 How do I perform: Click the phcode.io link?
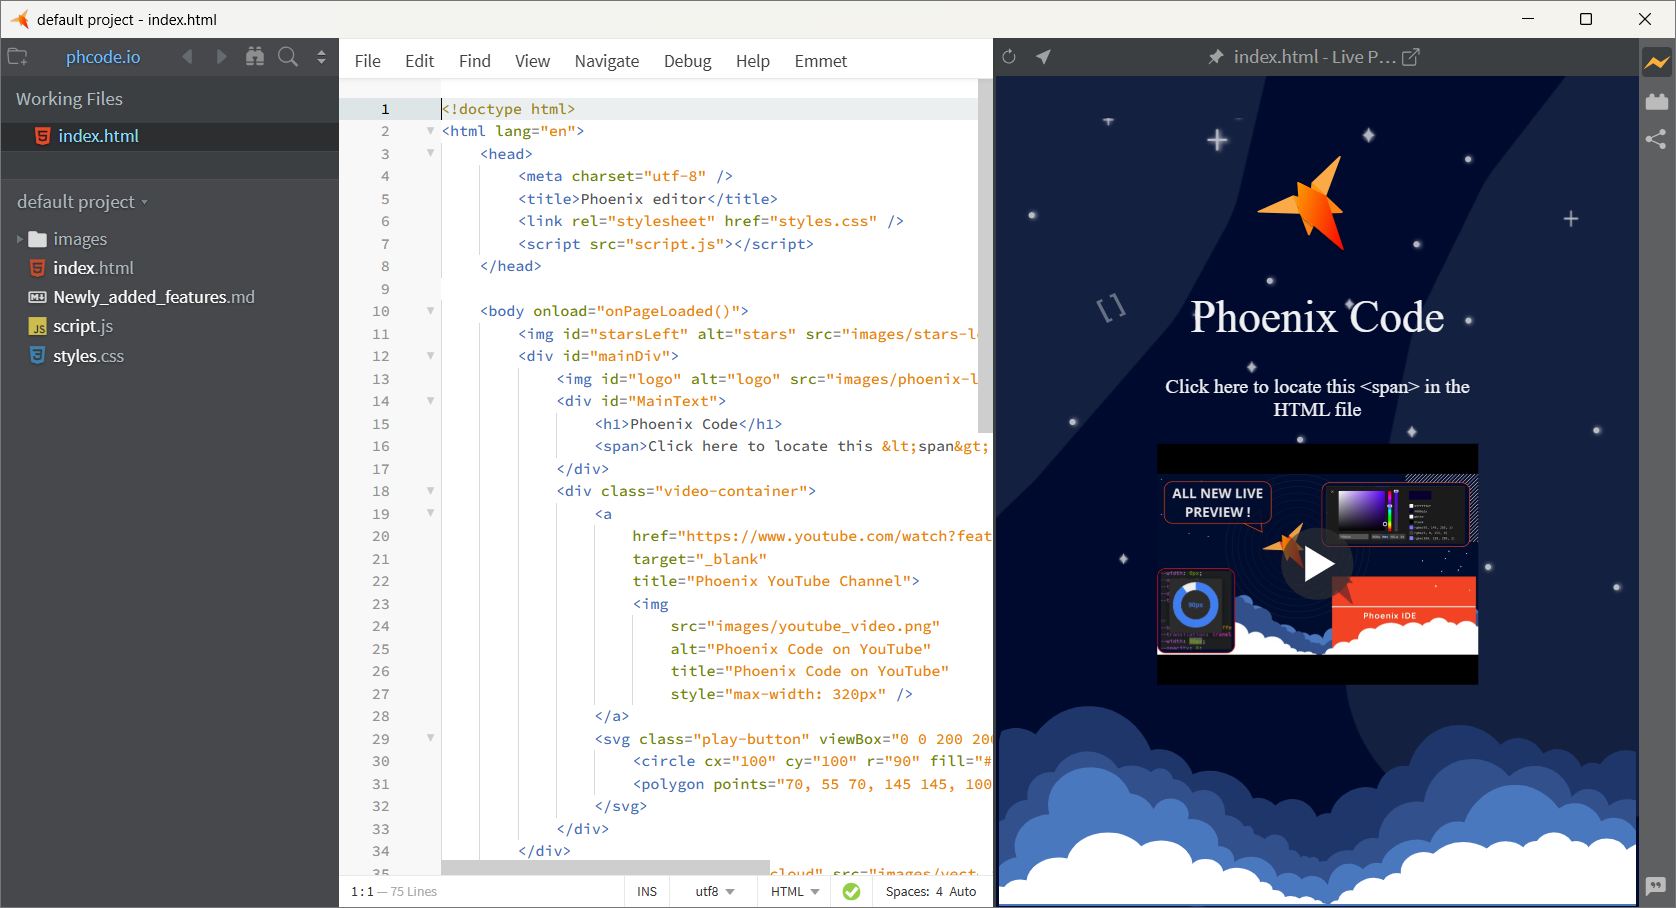coord(103,57)
